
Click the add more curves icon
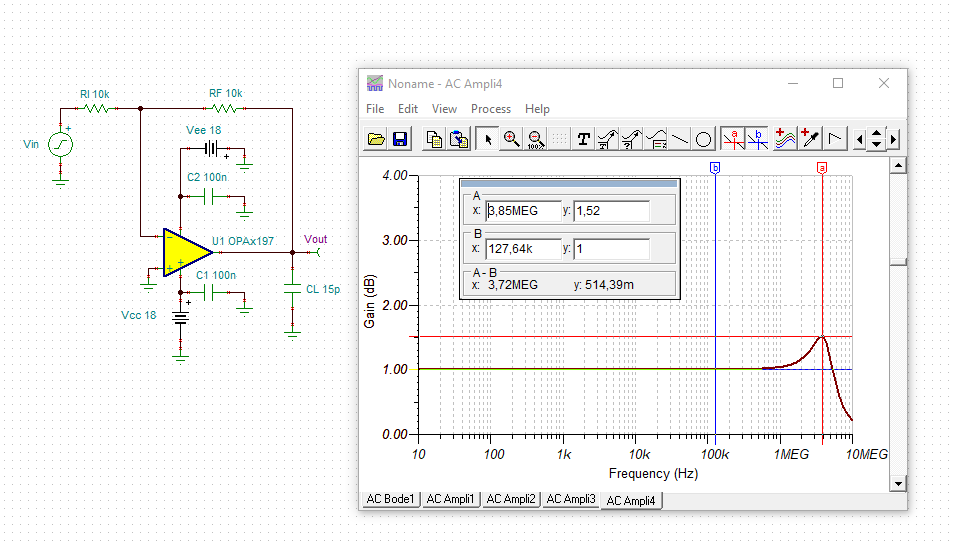click(785, 139)
